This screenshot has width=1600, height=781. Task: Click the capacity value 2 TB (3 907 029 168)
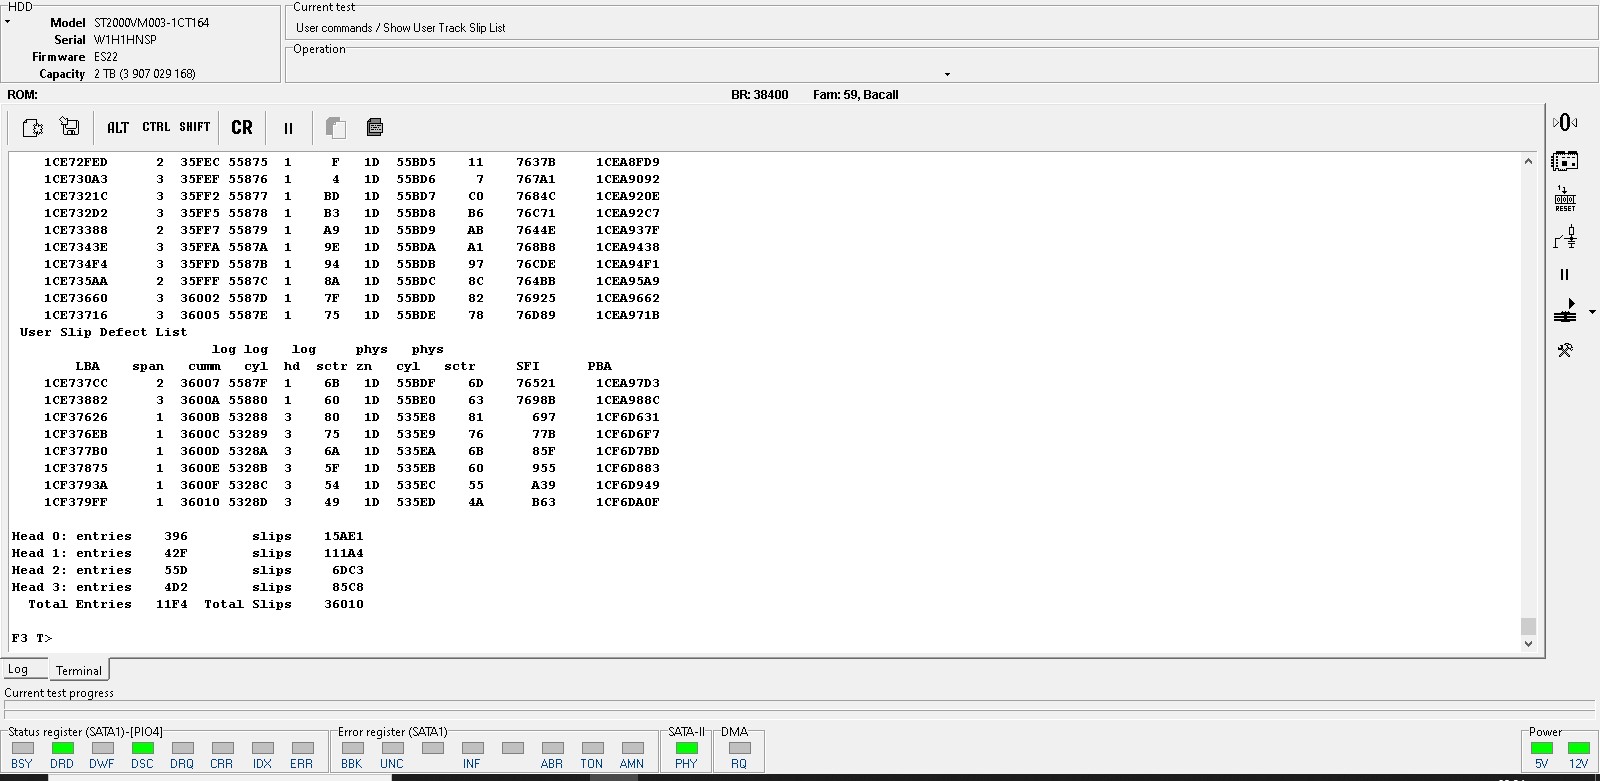pos(145,74)
